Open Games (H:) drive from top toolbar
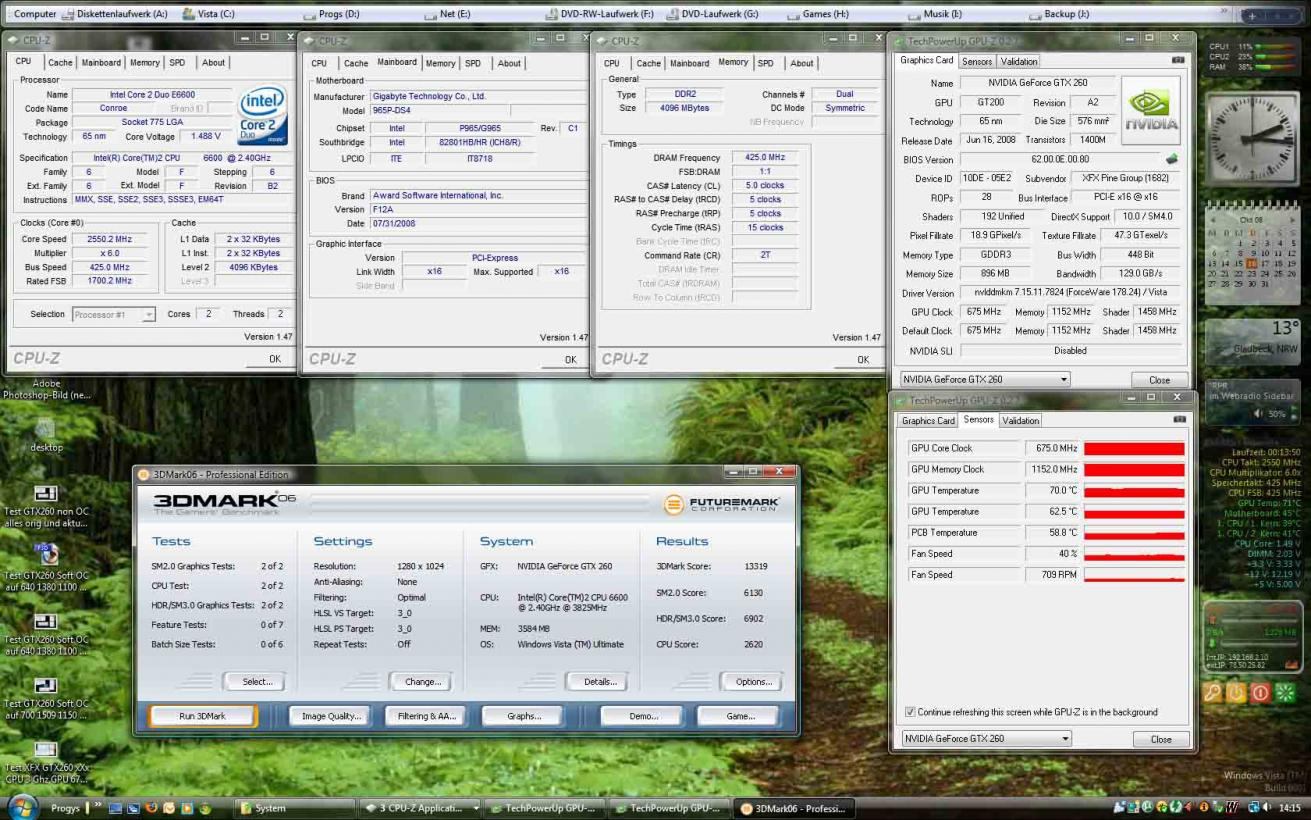This screenshot has height=820, width=1311. click(x=818, y=14)
